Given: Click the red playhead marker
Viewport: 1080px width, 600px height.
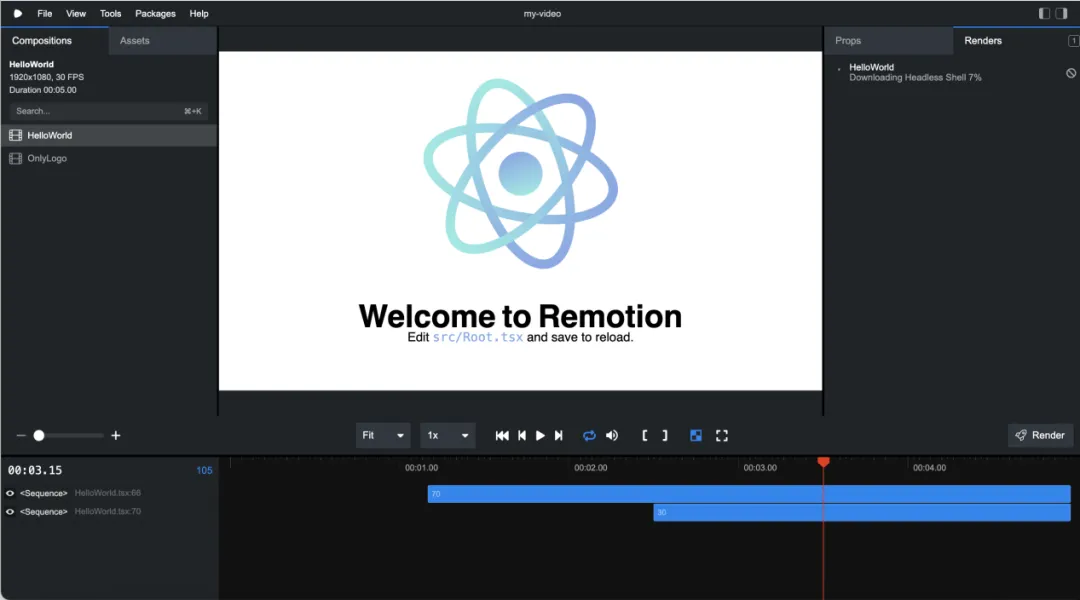Looking at the screenshot, I should [823, 462].
